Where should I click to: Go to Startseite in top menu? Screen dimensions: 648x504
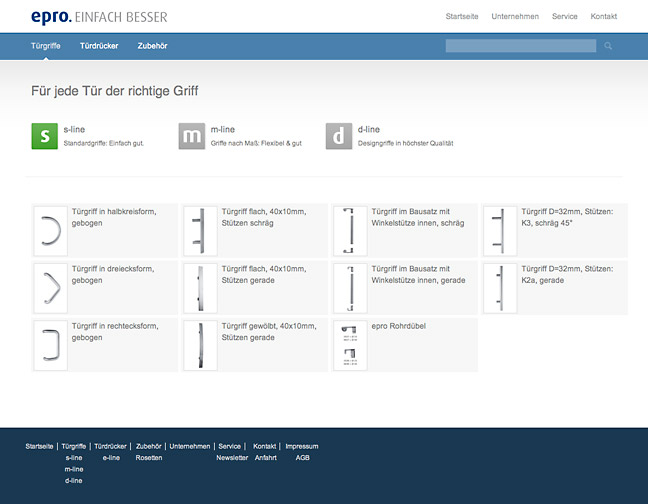pyautogui.click(x=462, y=17)
